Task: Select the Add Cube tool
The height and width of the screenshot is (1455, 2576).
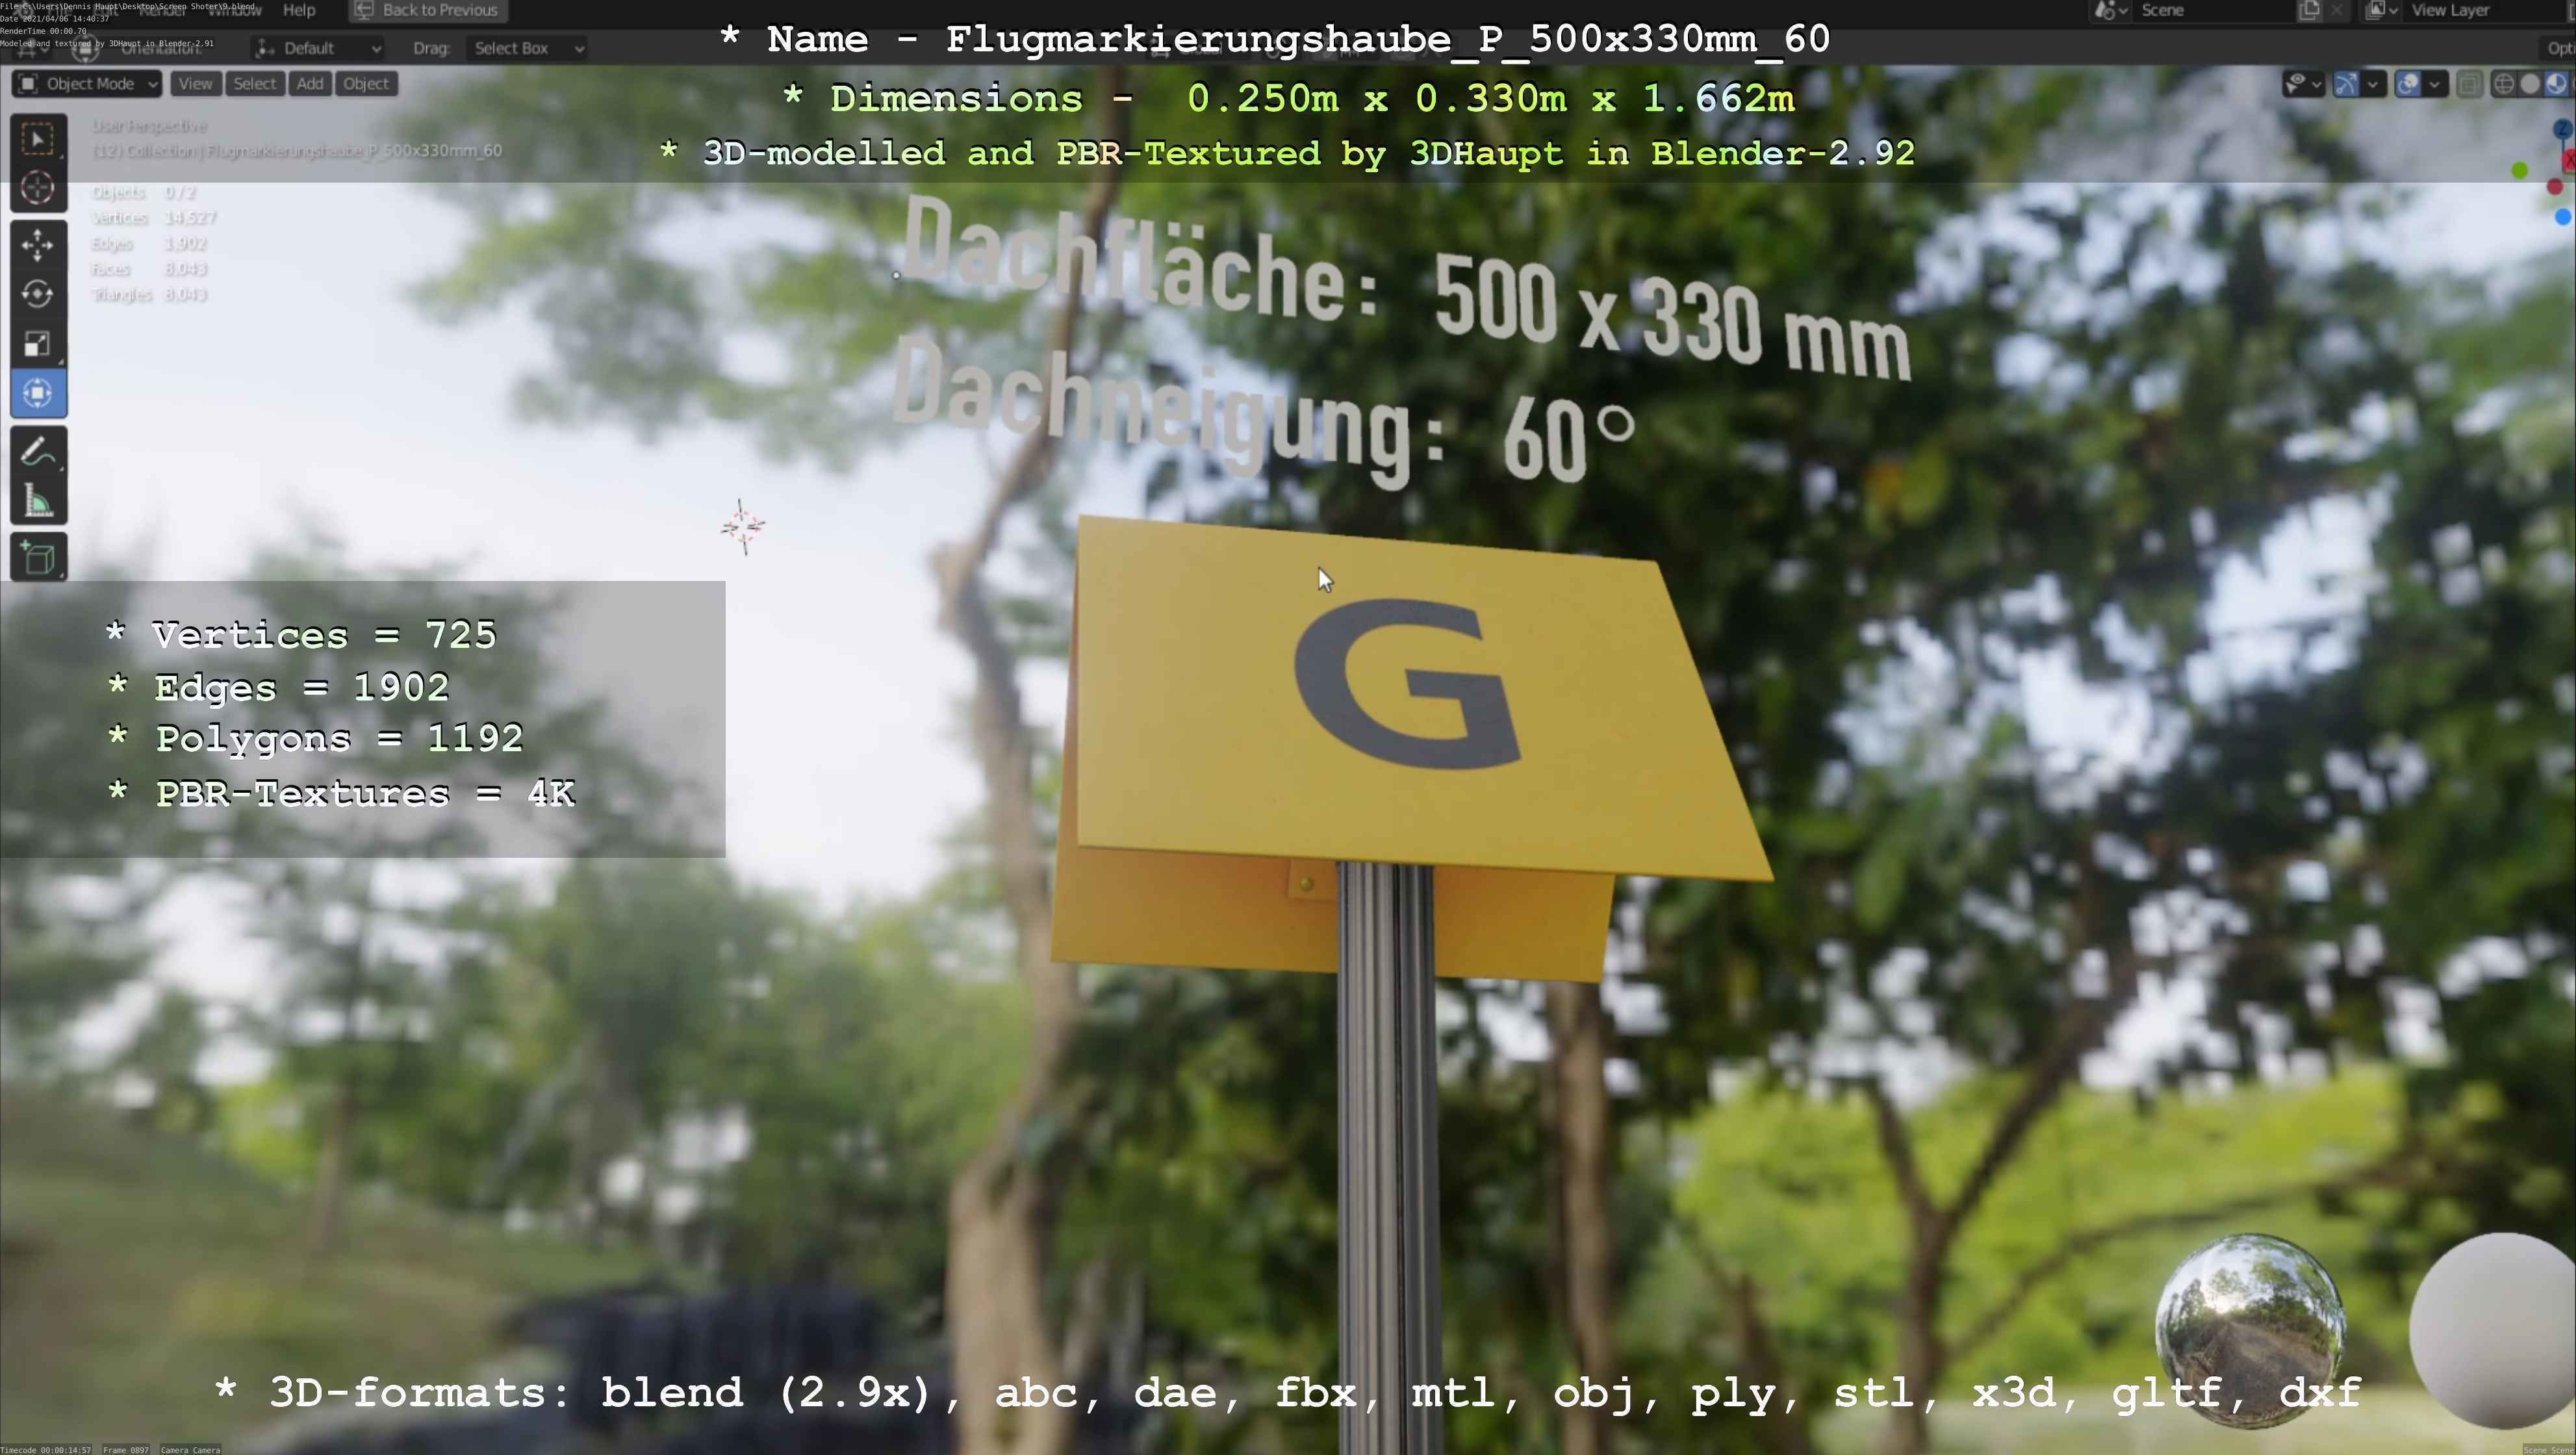Action: point(38,558)
